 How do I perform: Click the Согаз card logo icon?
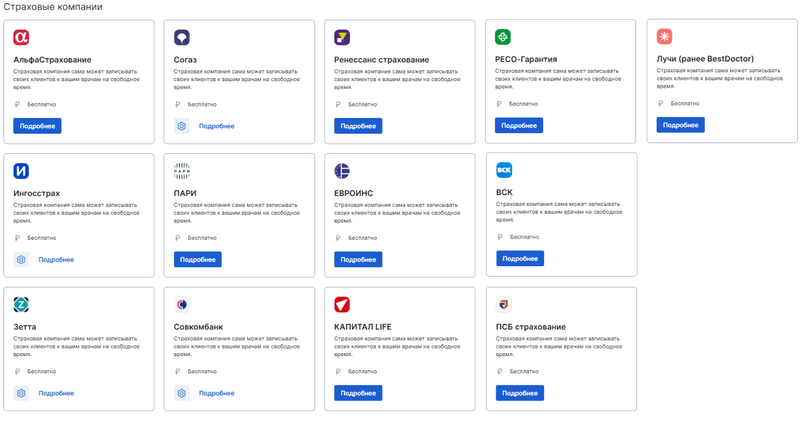coord(182,37)
